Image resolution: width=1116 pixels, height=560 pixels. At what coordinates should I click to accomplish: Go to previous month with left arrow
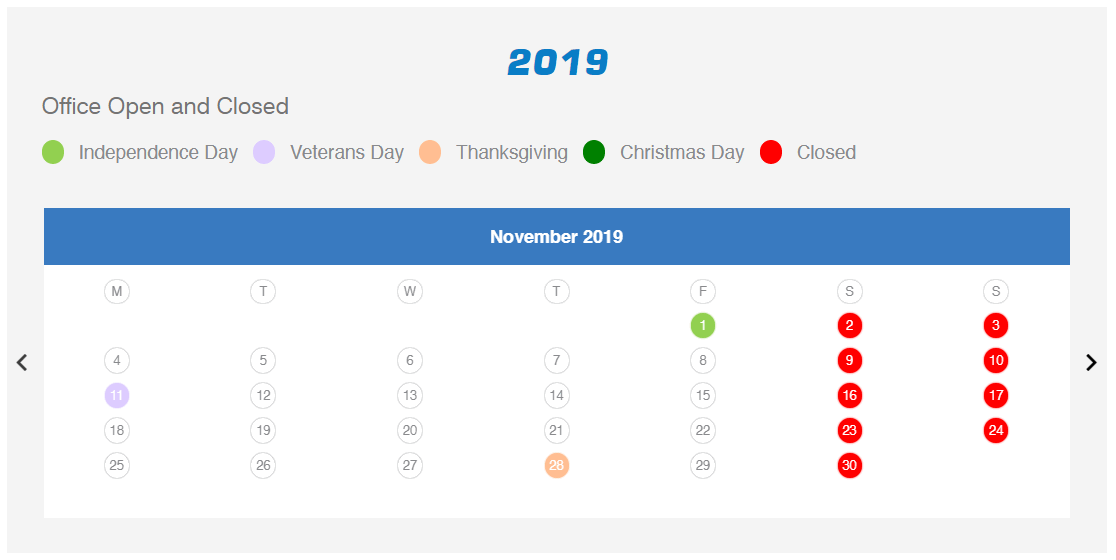[22, 362]
